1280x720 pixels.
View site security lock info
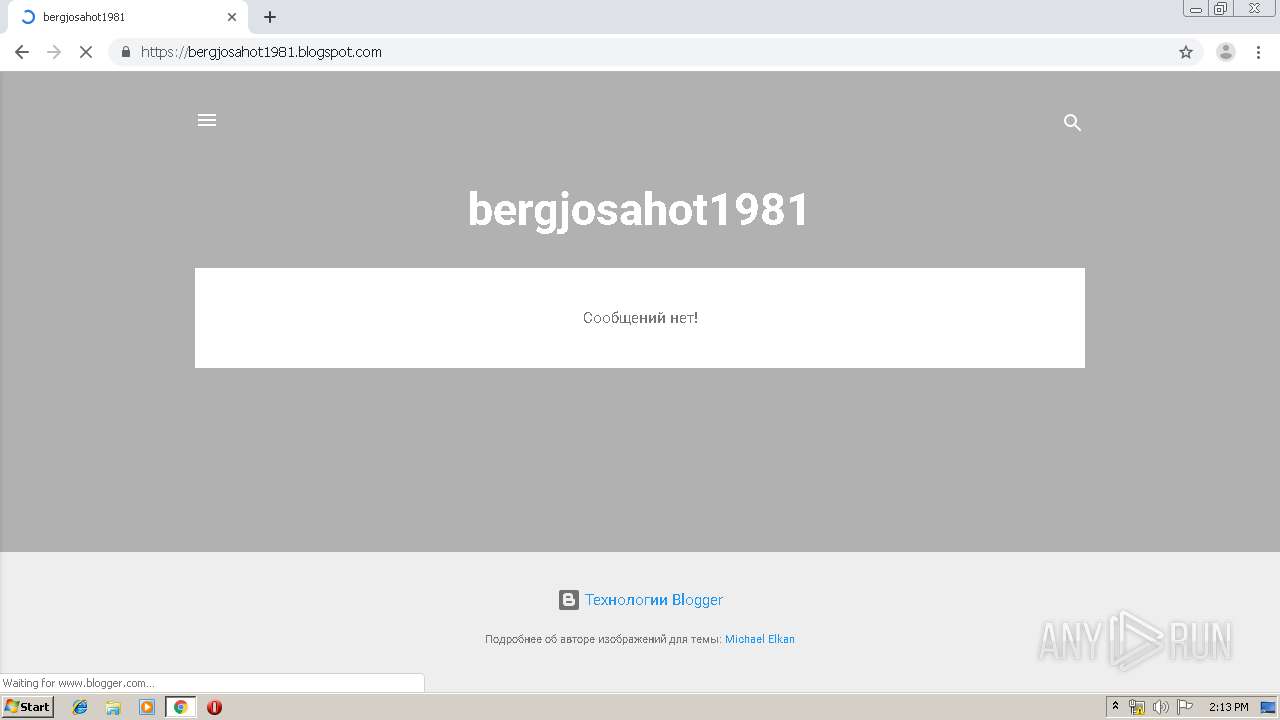126,52
